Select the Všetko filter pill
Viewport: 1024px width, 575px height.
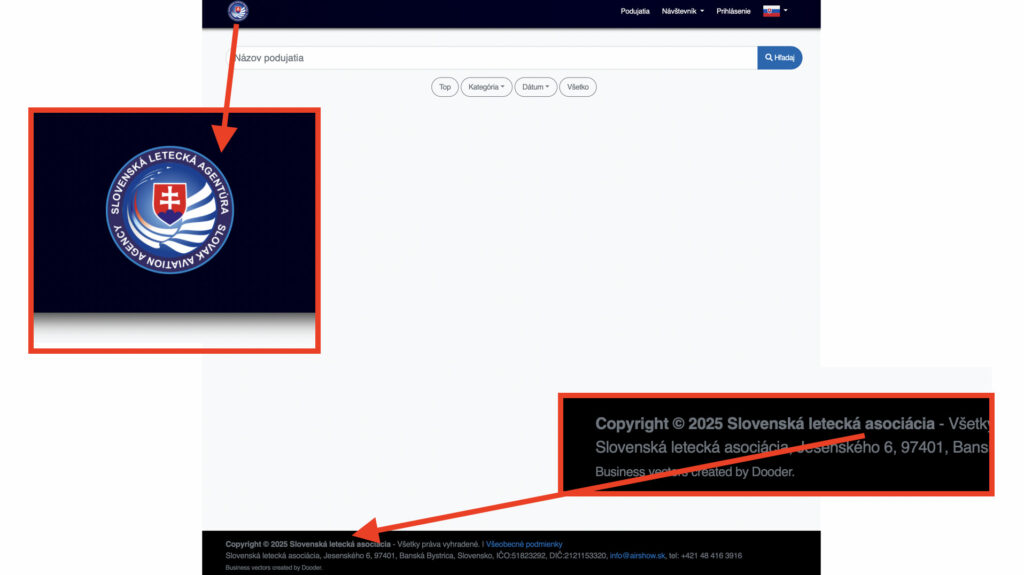(x=578, y=87)
